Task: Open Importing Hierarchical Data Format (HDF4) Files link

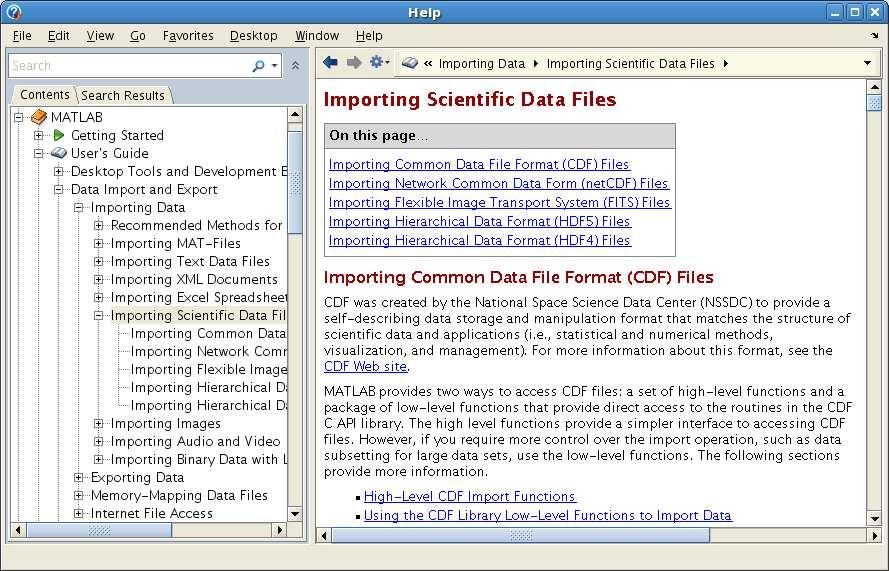Action: 480,240
